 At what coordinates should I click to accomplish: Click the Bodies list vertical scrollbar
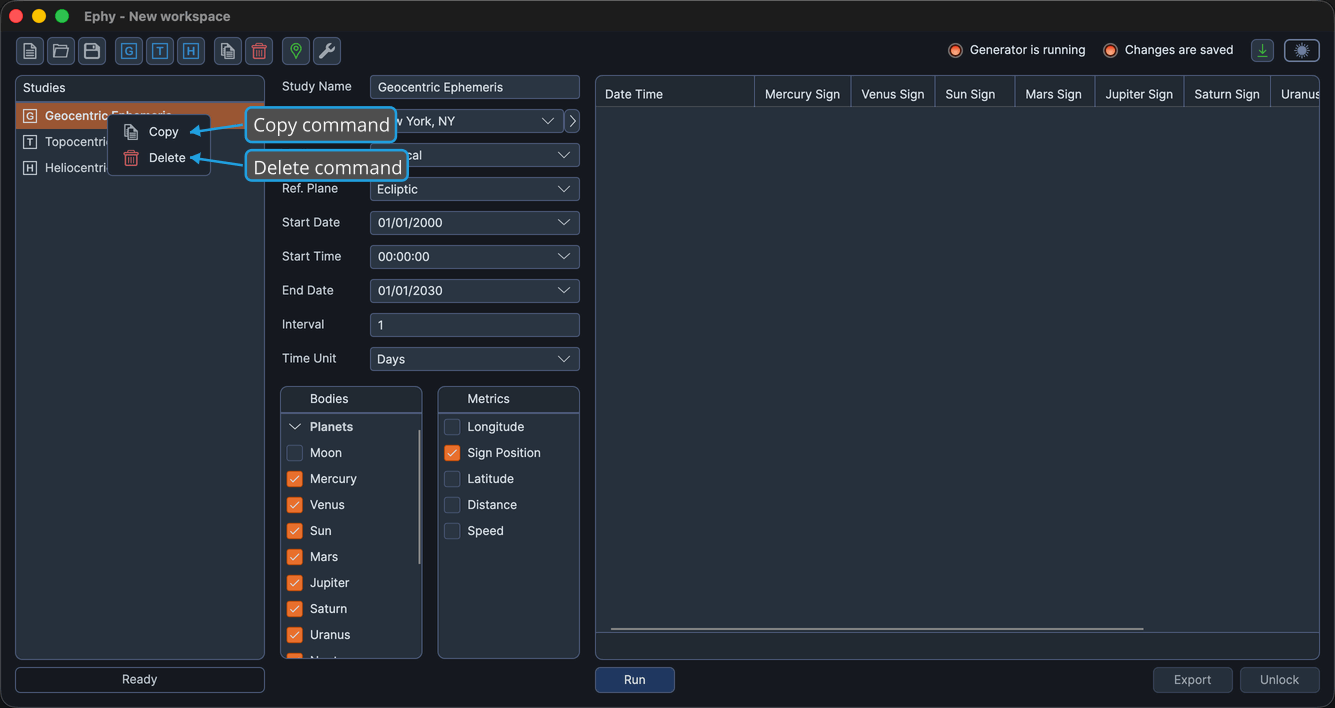point(419,496)
